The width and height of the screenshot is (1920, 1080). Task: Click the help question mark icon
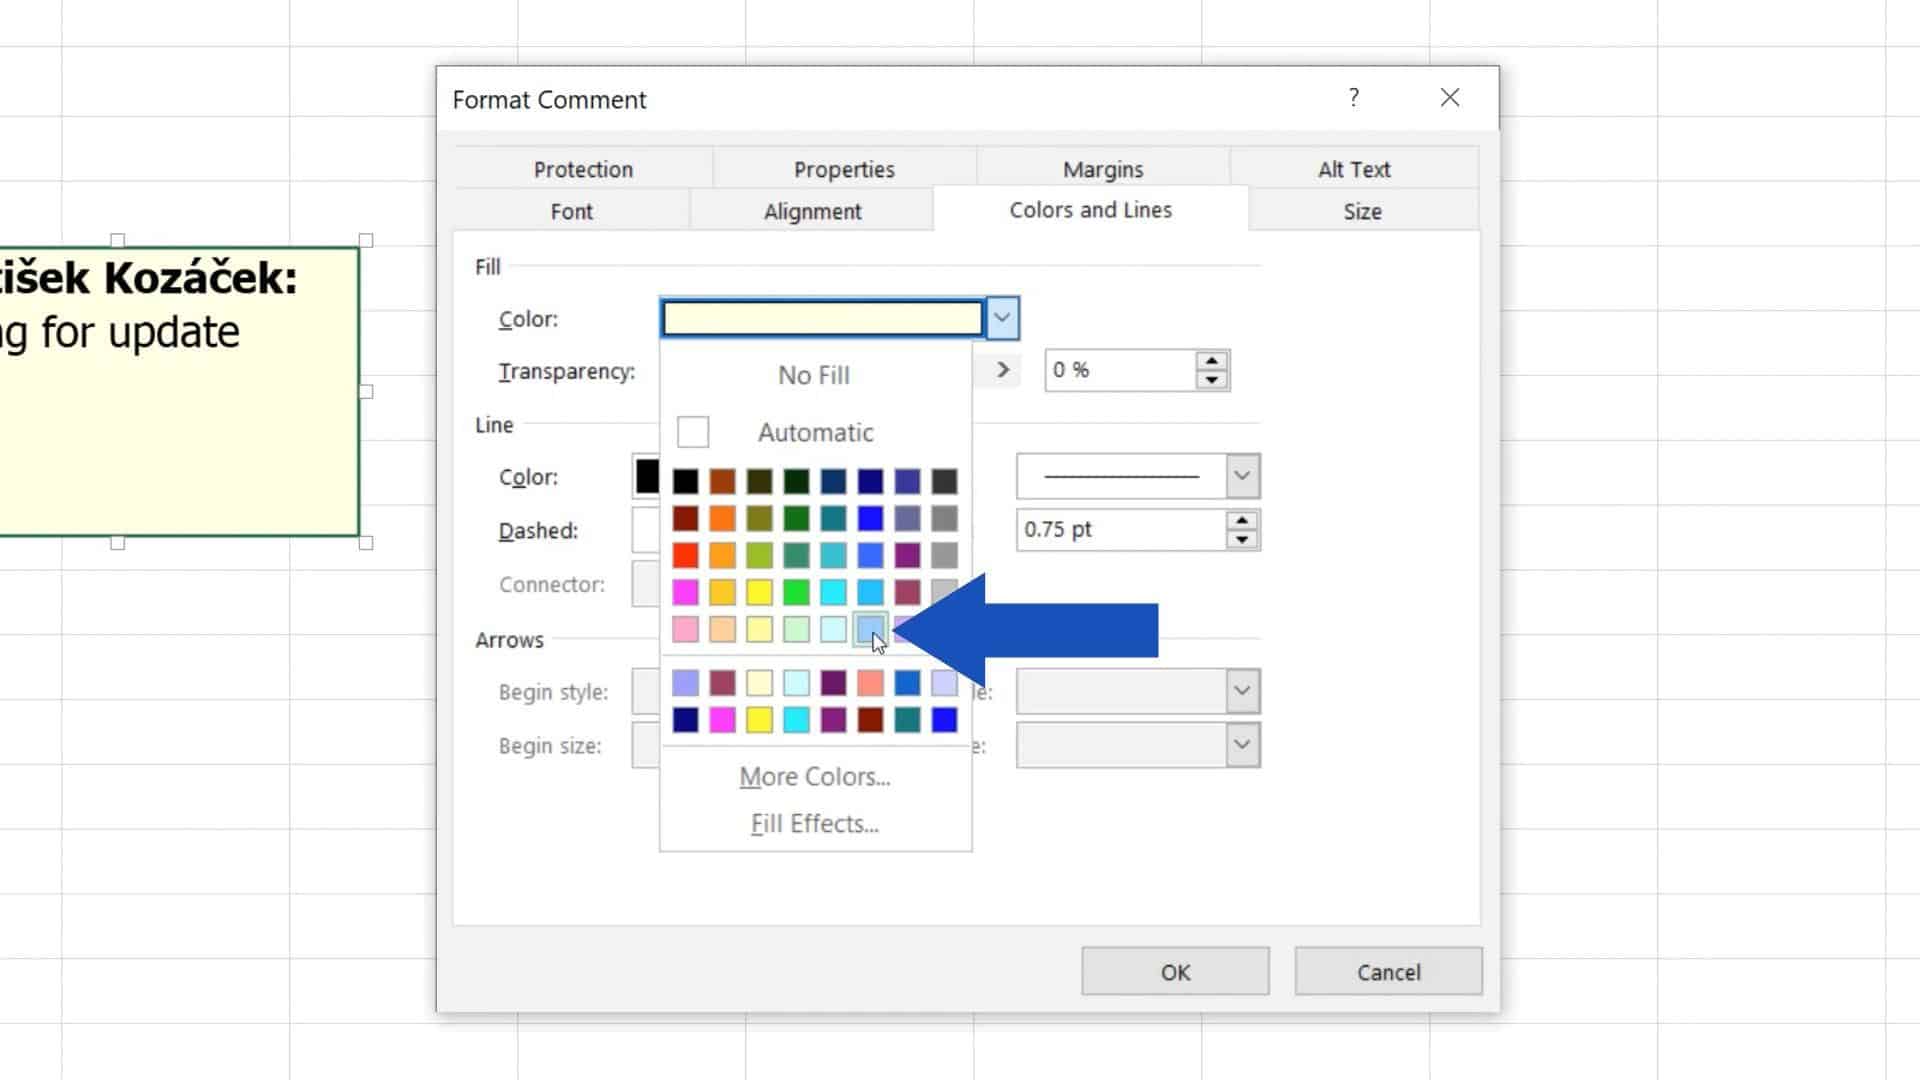pos(1353,98)
